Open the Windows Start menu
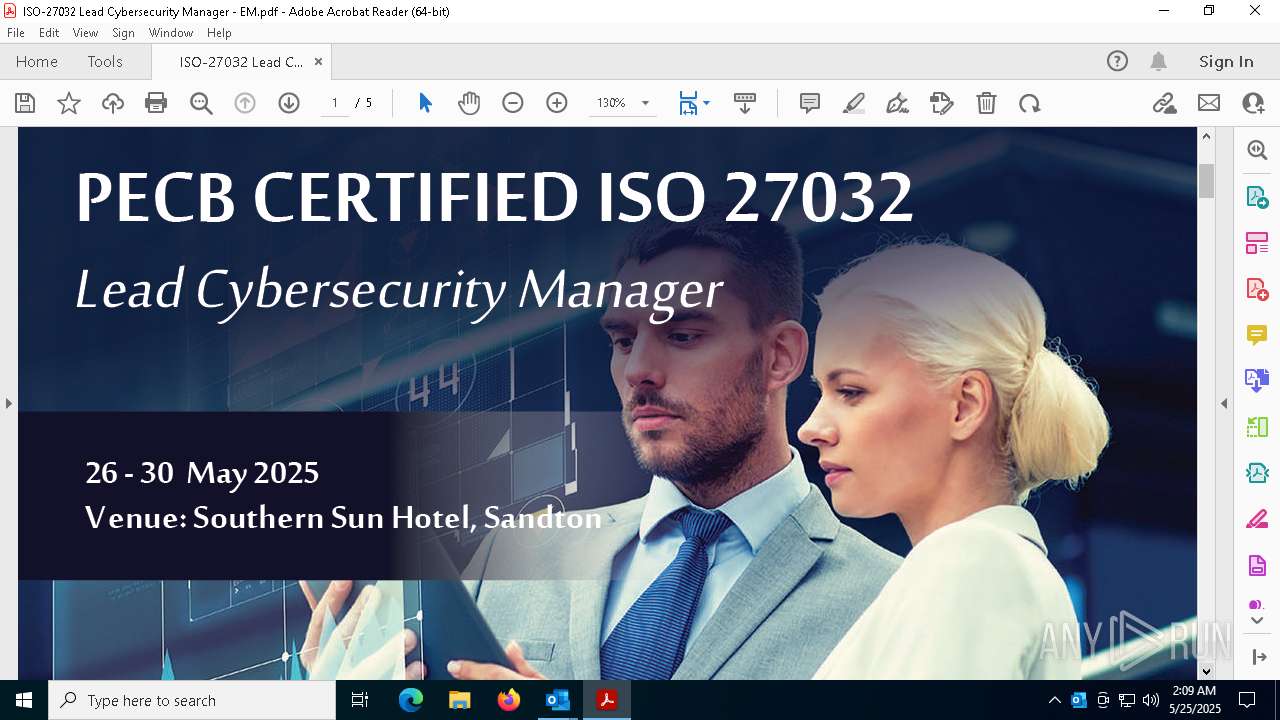The image size is (1280, 720). click(x=24, y=700)
